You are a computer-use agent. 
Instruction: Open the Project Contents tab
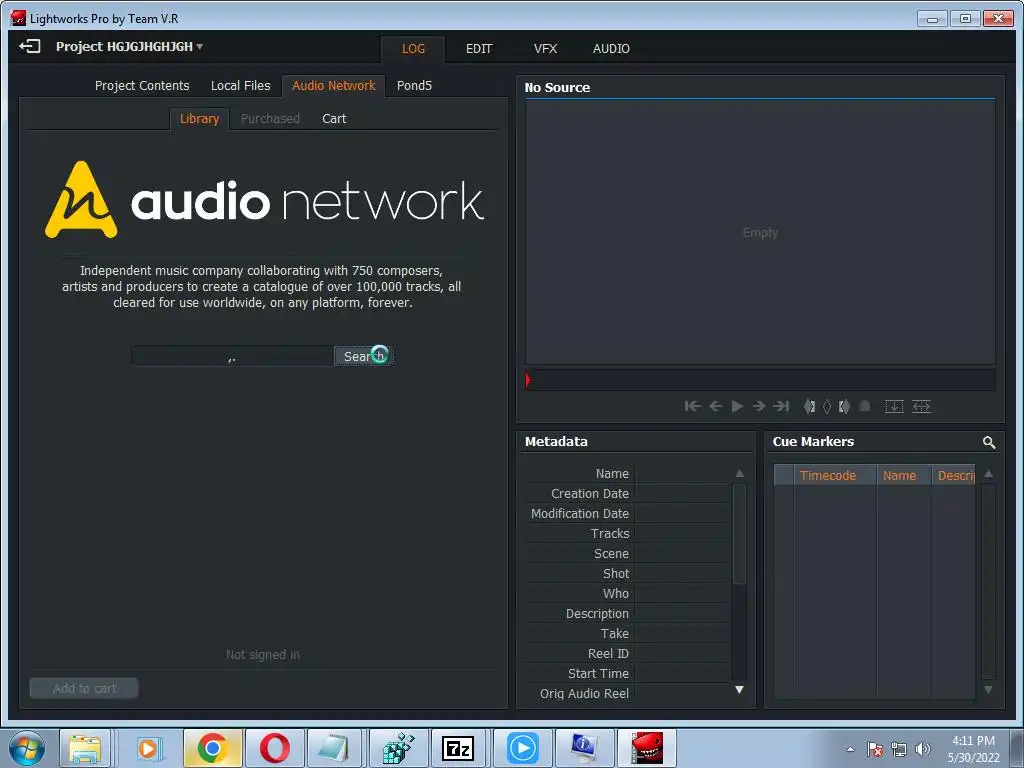(142, 86)
